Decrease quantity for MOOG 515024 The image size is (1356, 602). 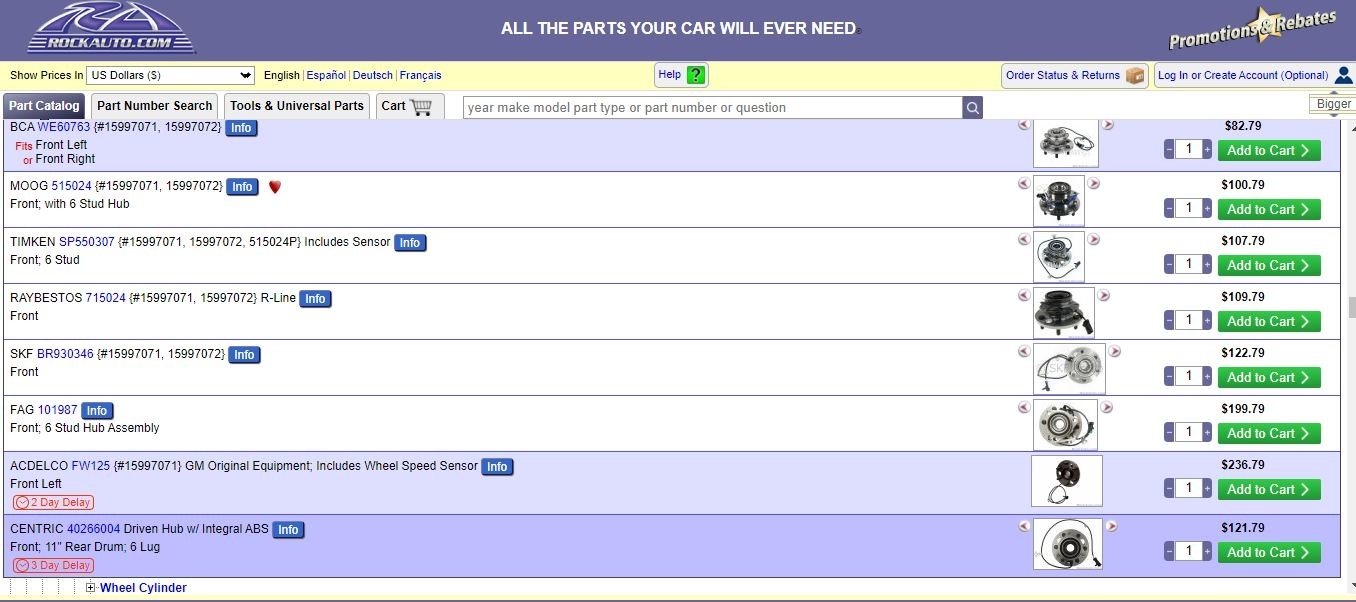point(1169,208)
